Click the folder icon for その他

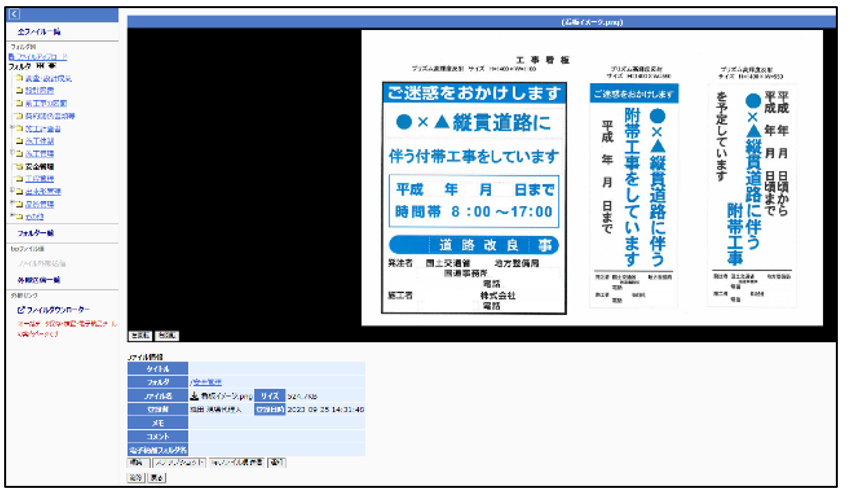[19, 216]
